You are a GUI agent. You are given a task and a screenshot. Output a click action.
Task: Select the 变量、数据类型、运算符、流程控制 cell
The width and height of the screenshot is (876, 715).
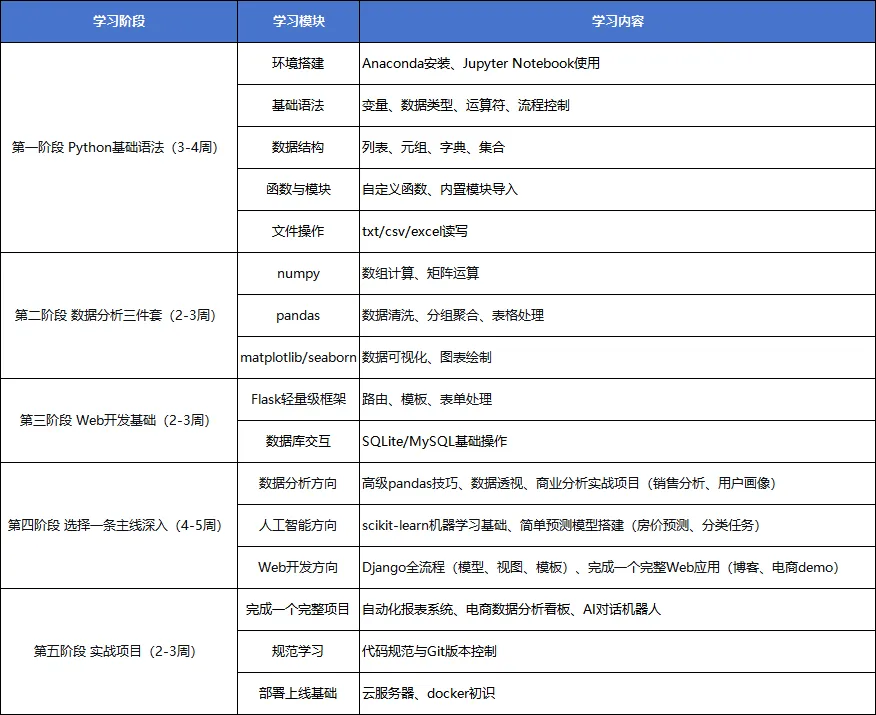[617, 106]
